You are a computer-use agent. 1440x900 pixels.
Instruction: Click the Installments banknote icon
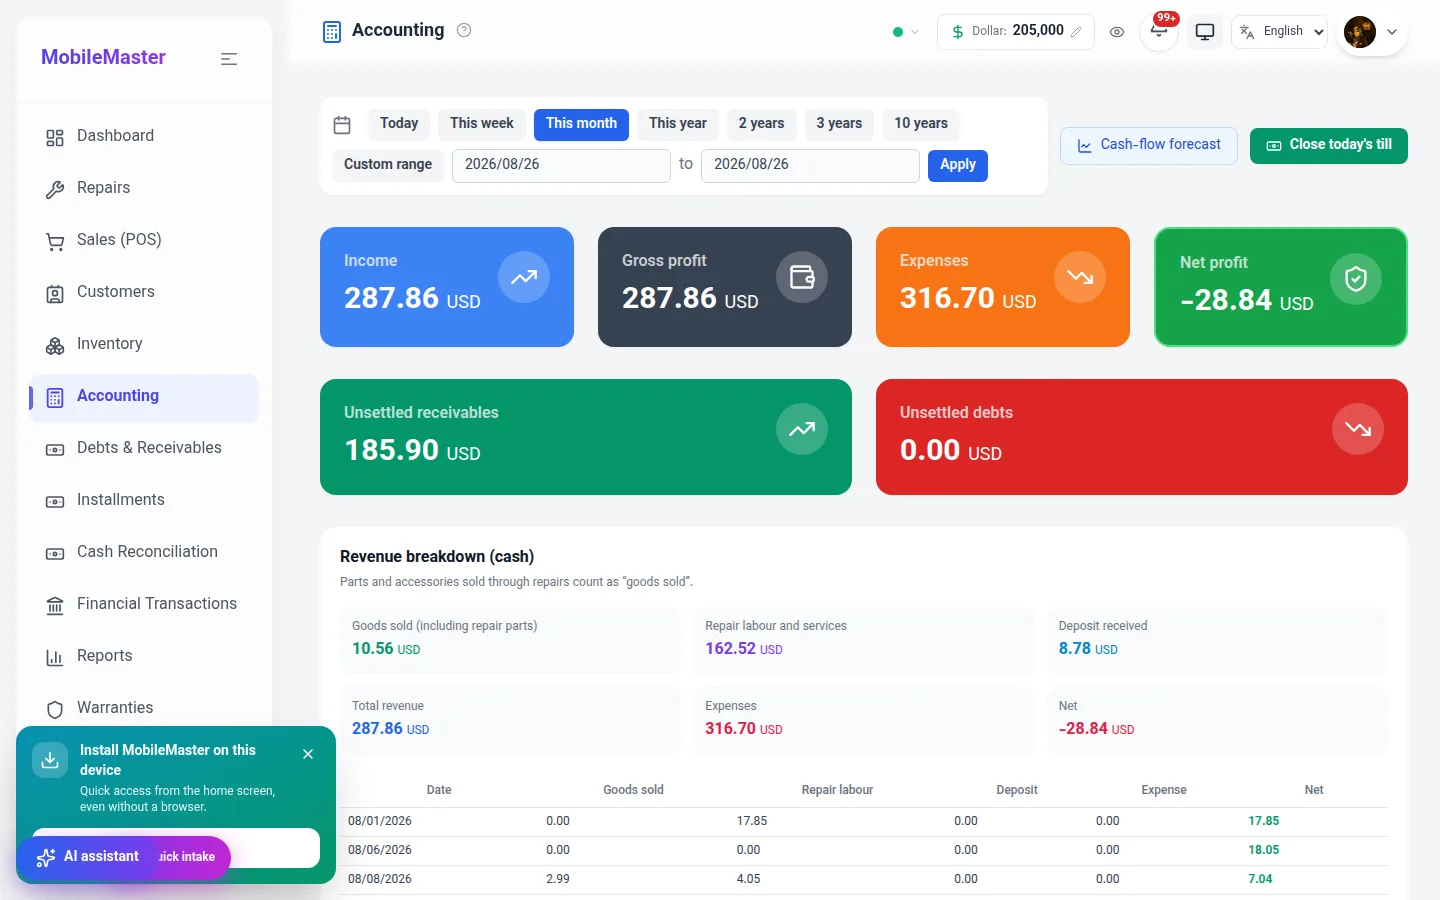point(55,501)
